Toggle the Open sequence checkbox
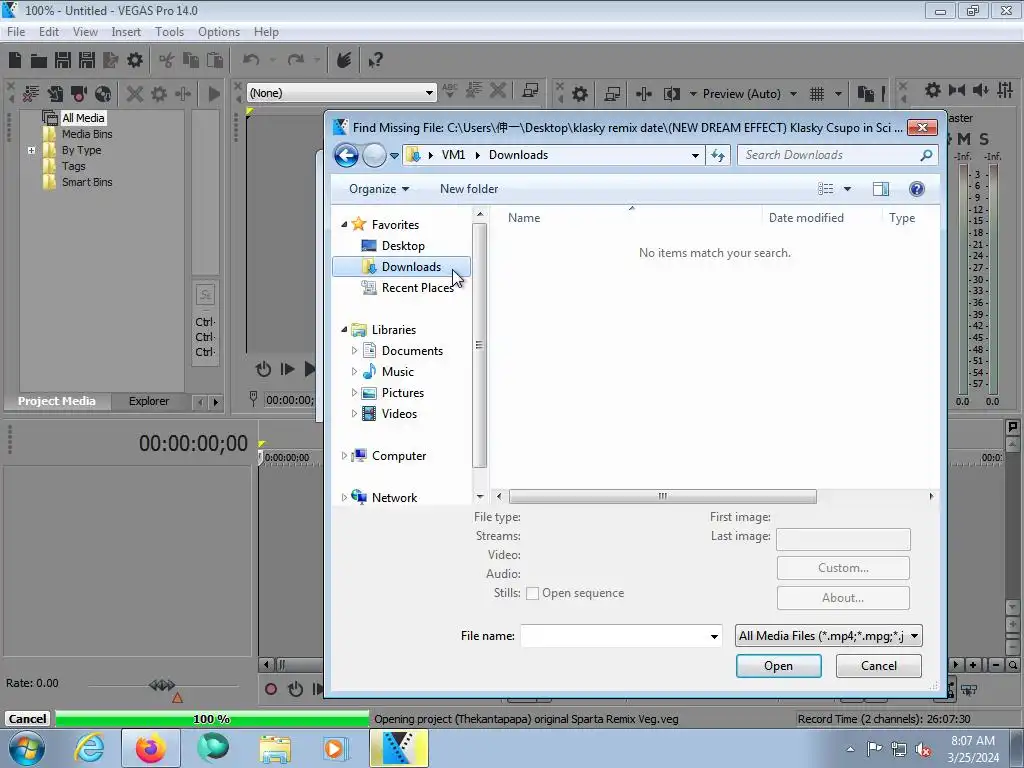Image resolution: width=1024 pixels, height=768 pixels. [x=532, y=593]
